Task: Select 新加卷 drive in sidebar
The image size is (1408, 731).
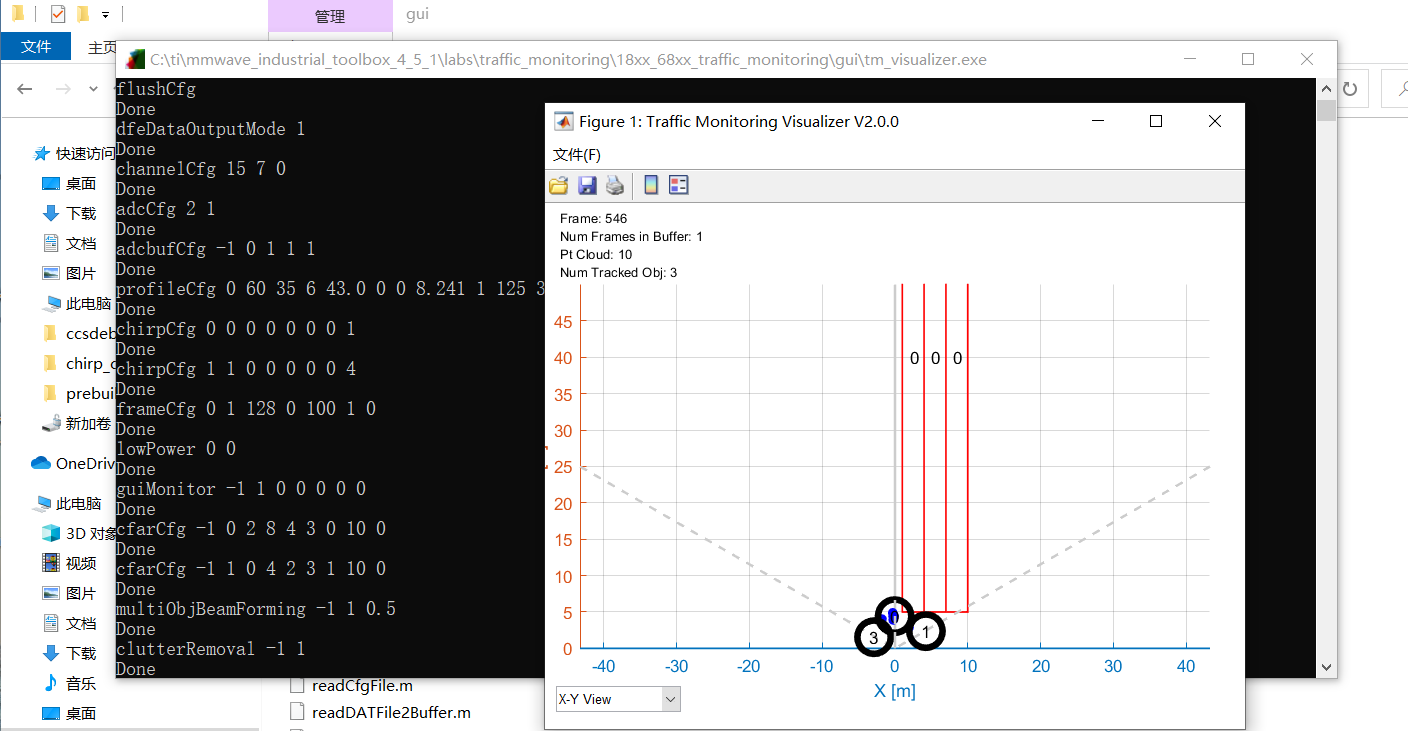Action: pyautogui.click(x=77, y=423)
